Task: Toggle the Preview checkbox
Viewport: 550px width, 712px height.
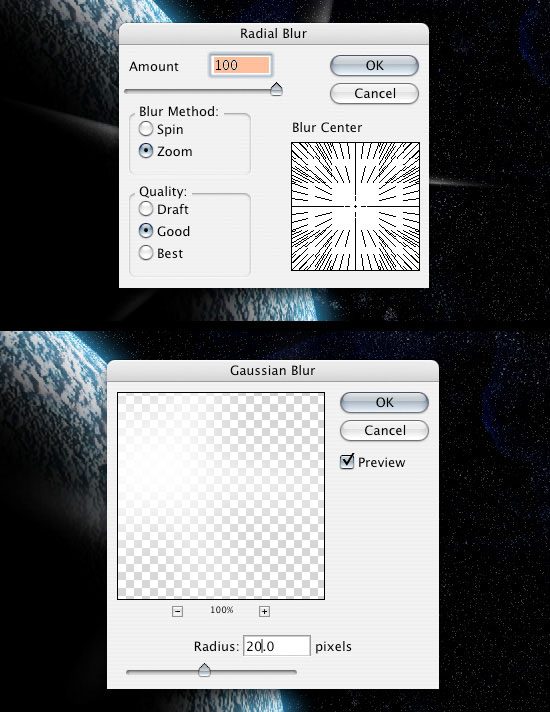Action: pos(347,462)
